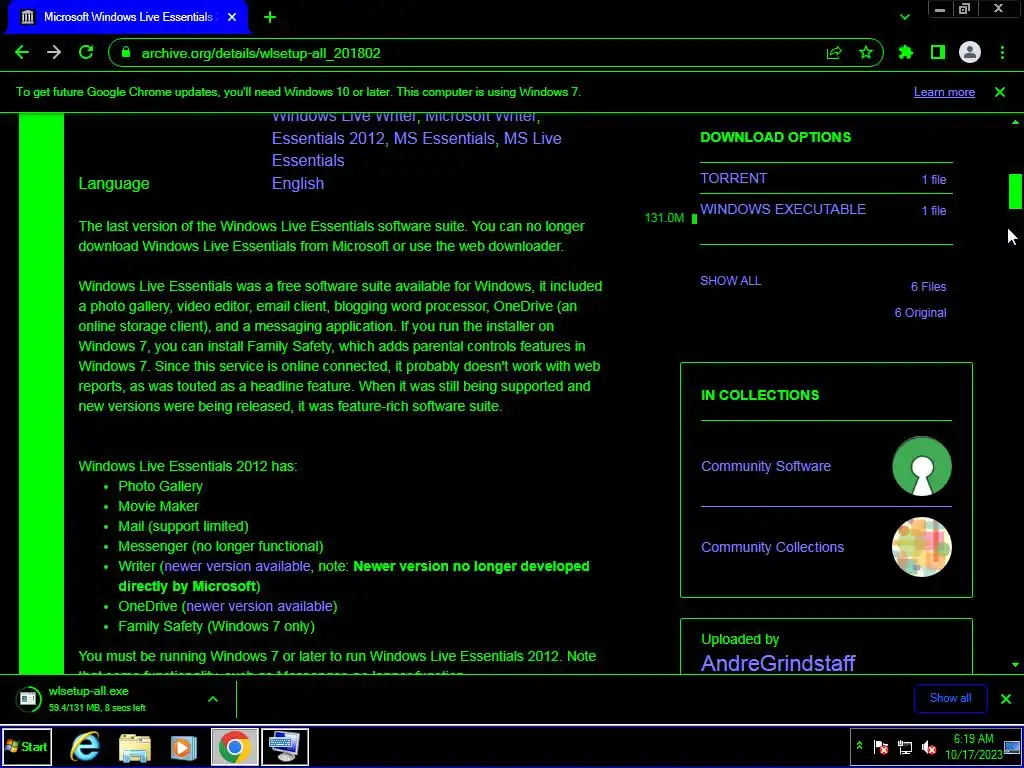Toggle the browser side panel

(x=938, y=53)
